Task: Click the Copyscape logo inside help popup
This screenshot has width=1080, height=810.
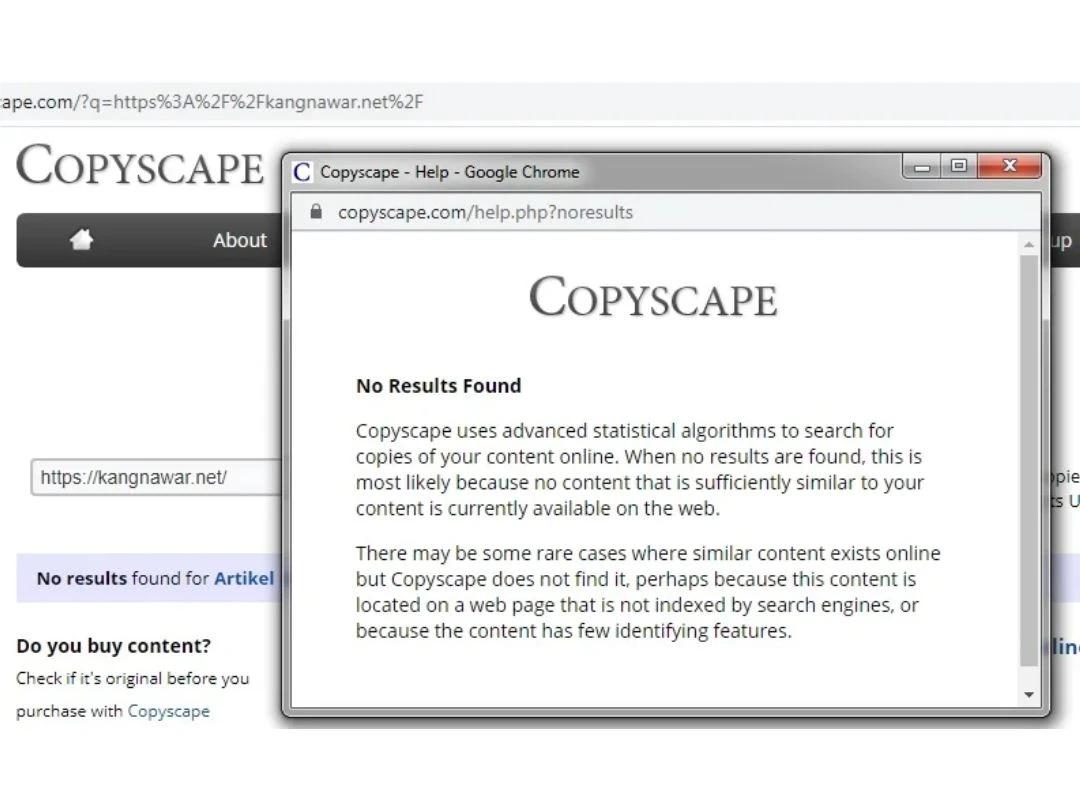Action: point(653,297)
